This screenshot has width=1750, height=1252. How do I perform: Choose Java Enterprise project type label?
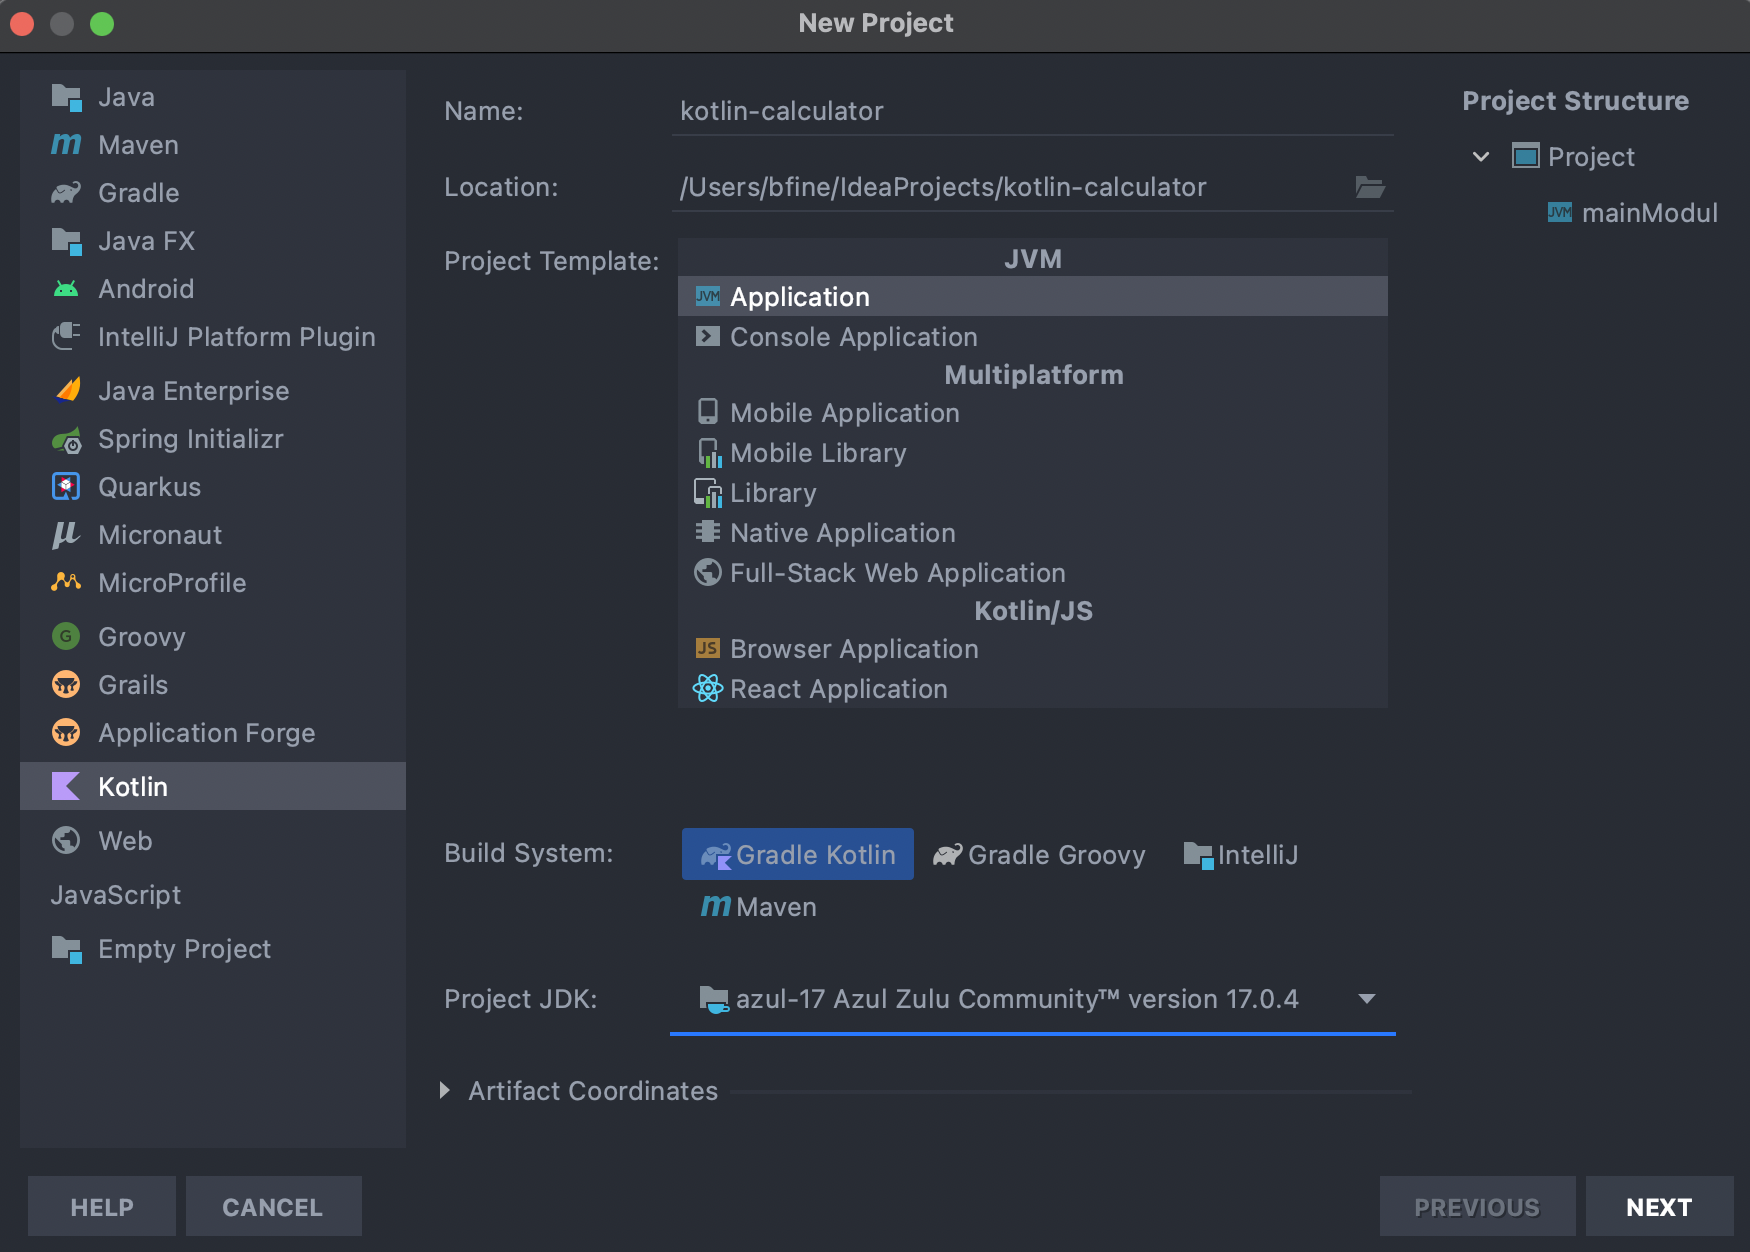pos(194,391)
